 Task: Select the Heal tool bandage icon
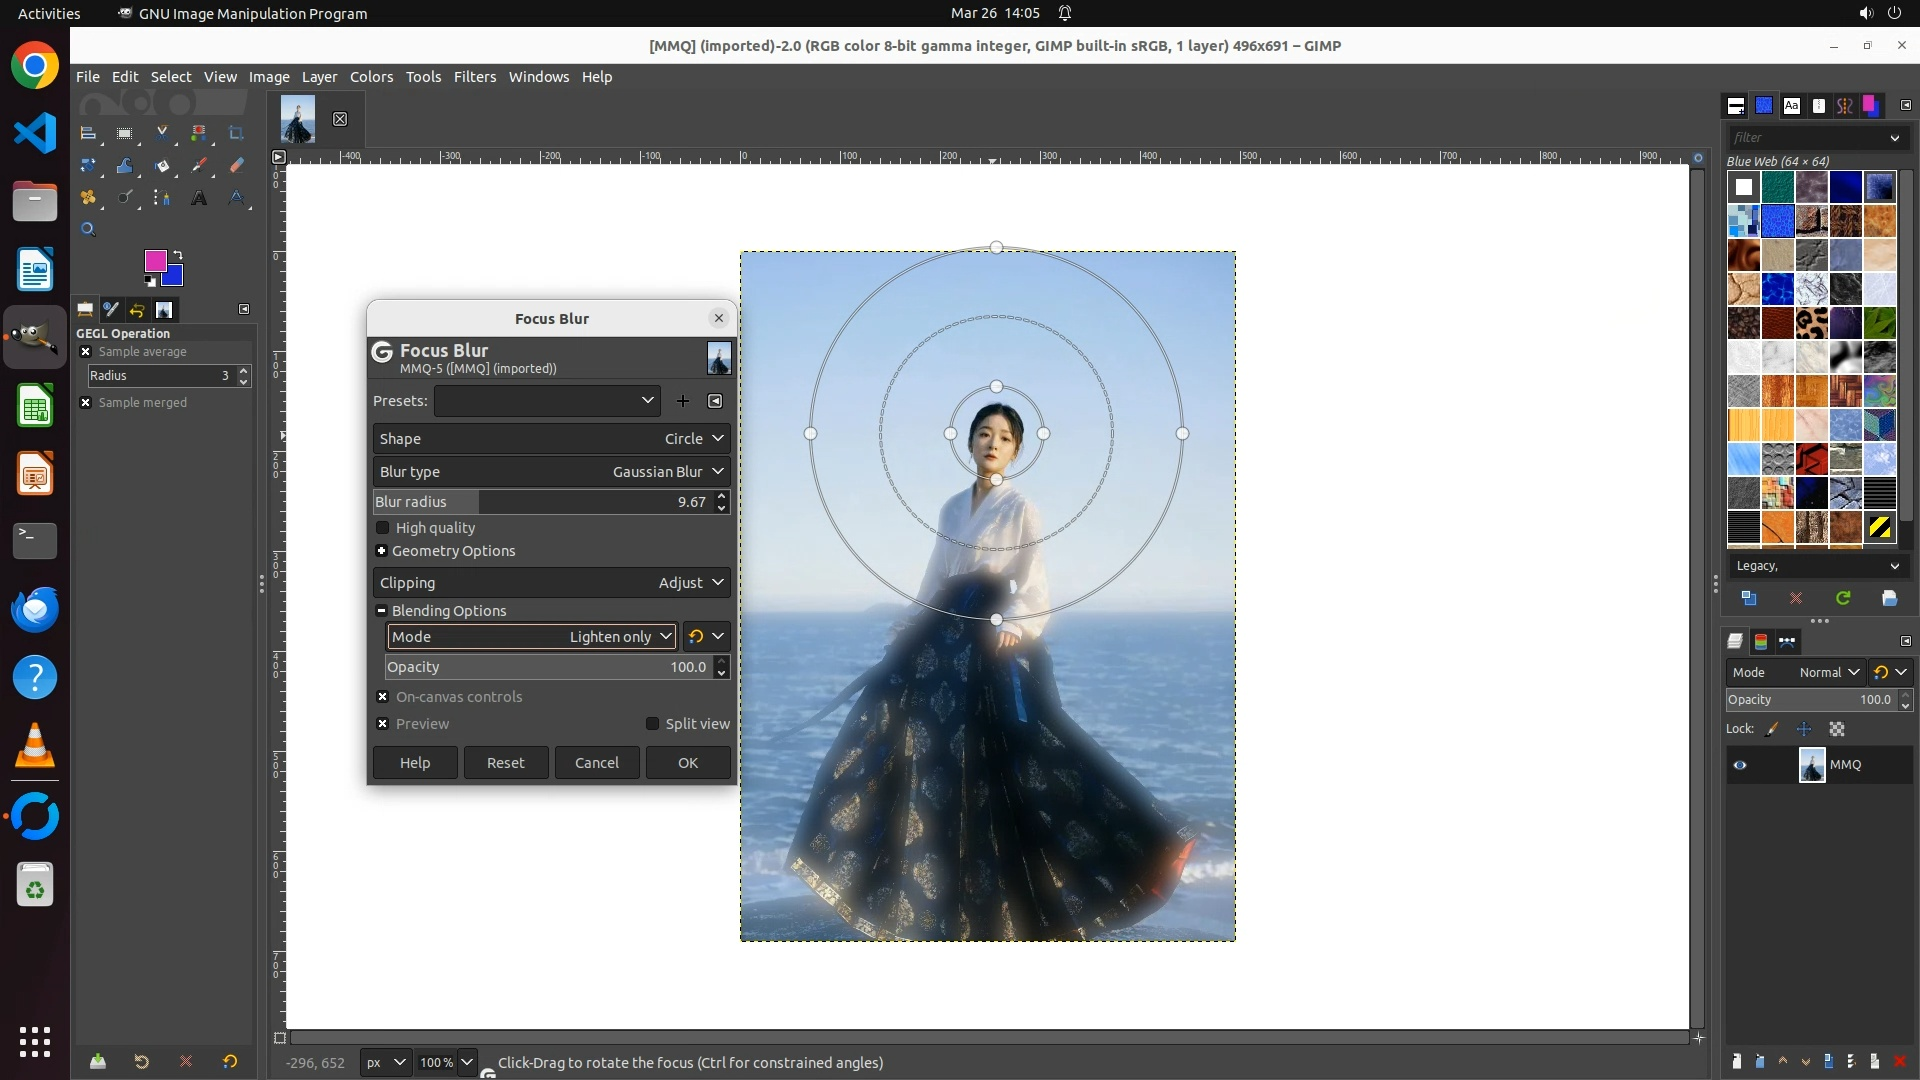88,198
